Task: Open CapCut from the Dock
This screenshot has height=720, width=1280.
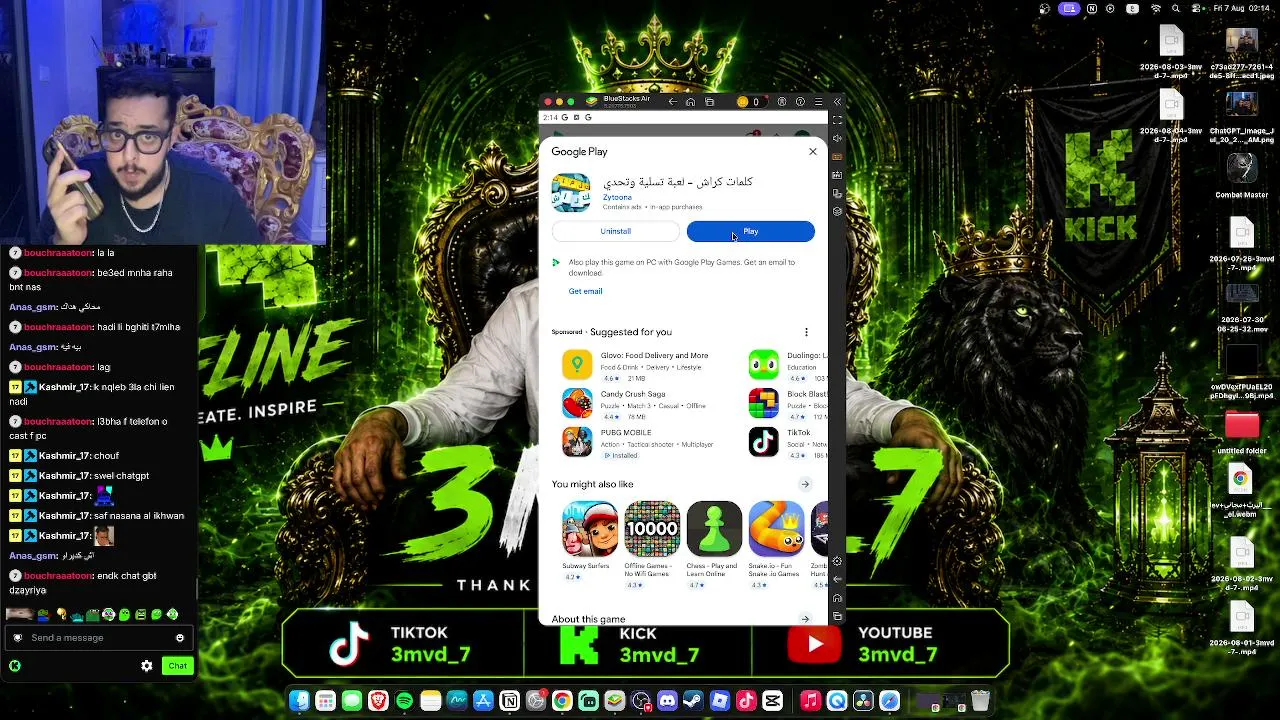Action: (772, 701)
